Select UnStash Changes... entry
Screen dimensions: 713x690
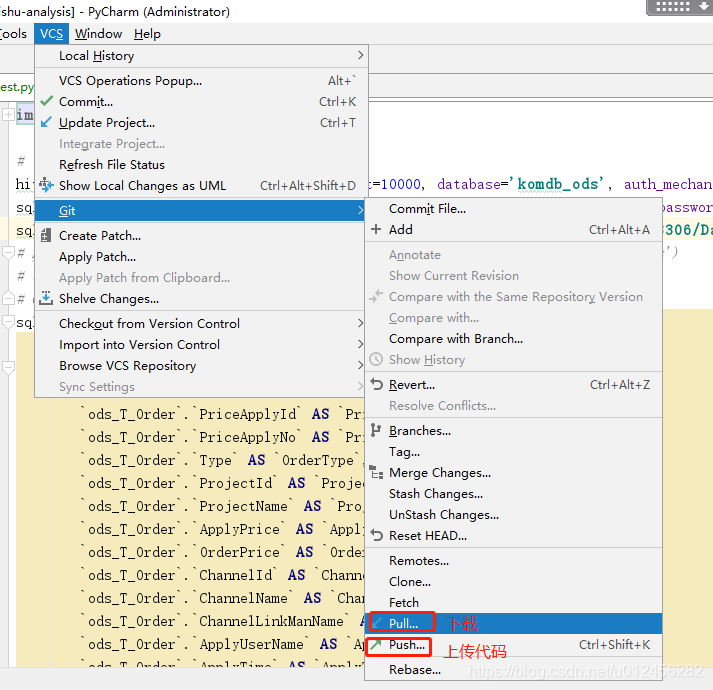pyautogui.click(x=513, y=514)
